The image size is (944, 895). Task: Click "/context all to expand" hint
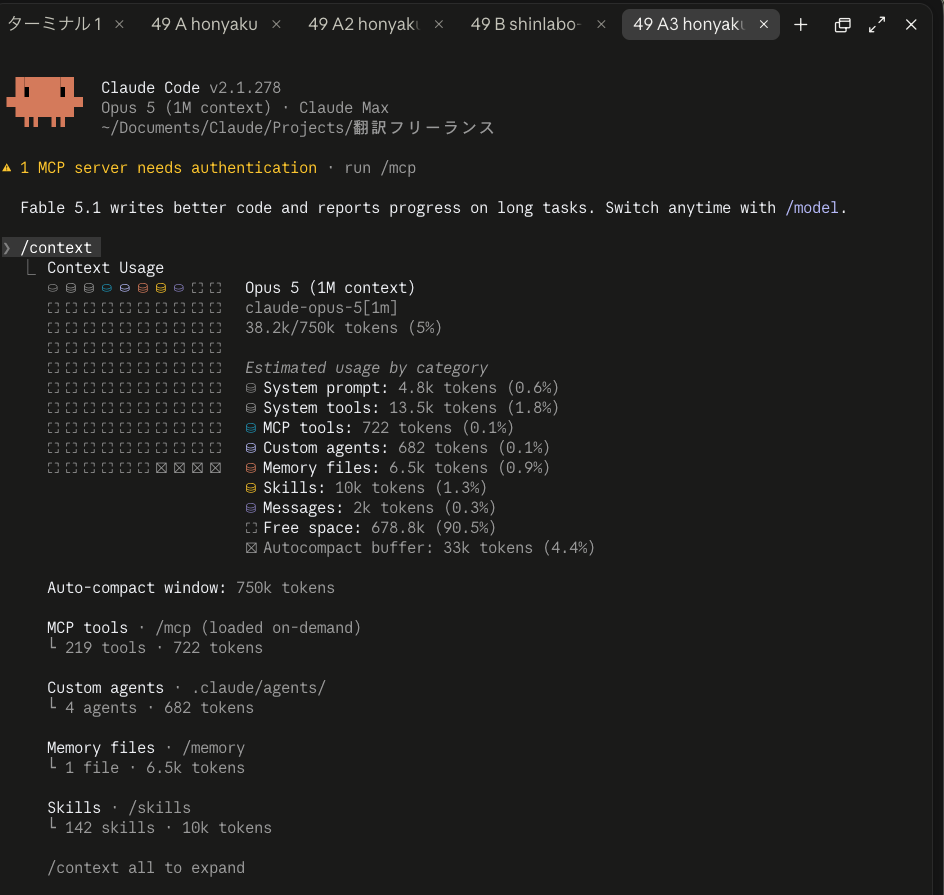(x=146, y=867)
